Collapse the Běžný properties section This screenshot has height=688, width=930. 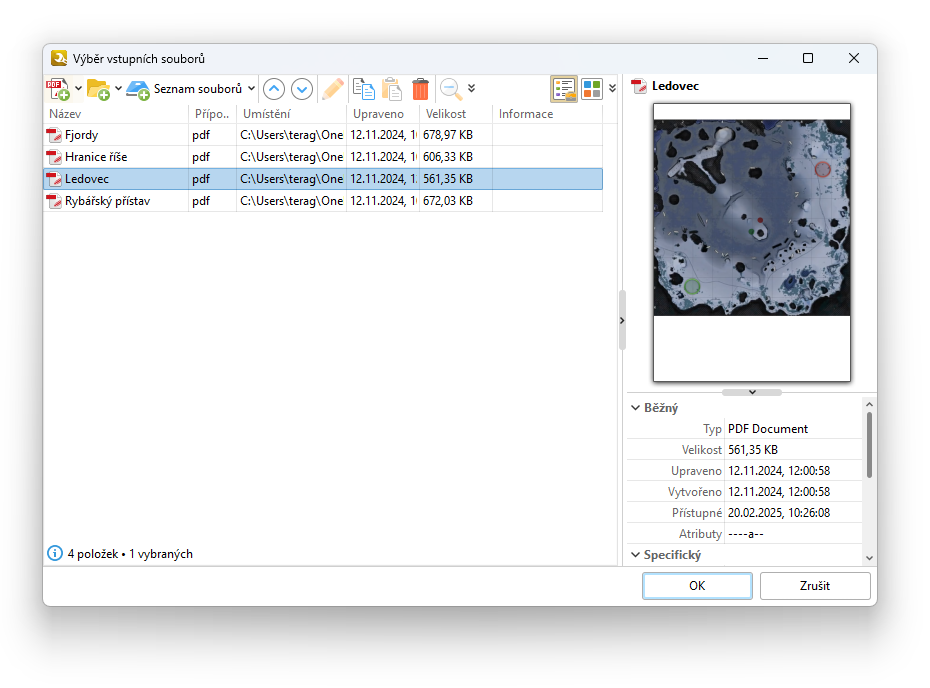click(x=635, y=408)
